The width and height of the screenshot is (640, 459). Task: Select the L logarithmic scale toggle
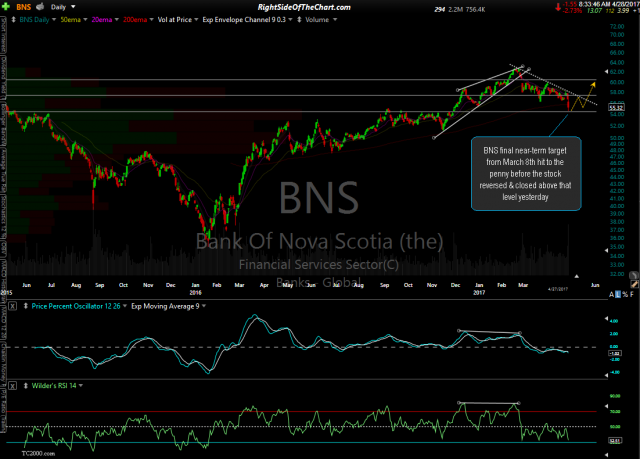click(x=618, y=294)
